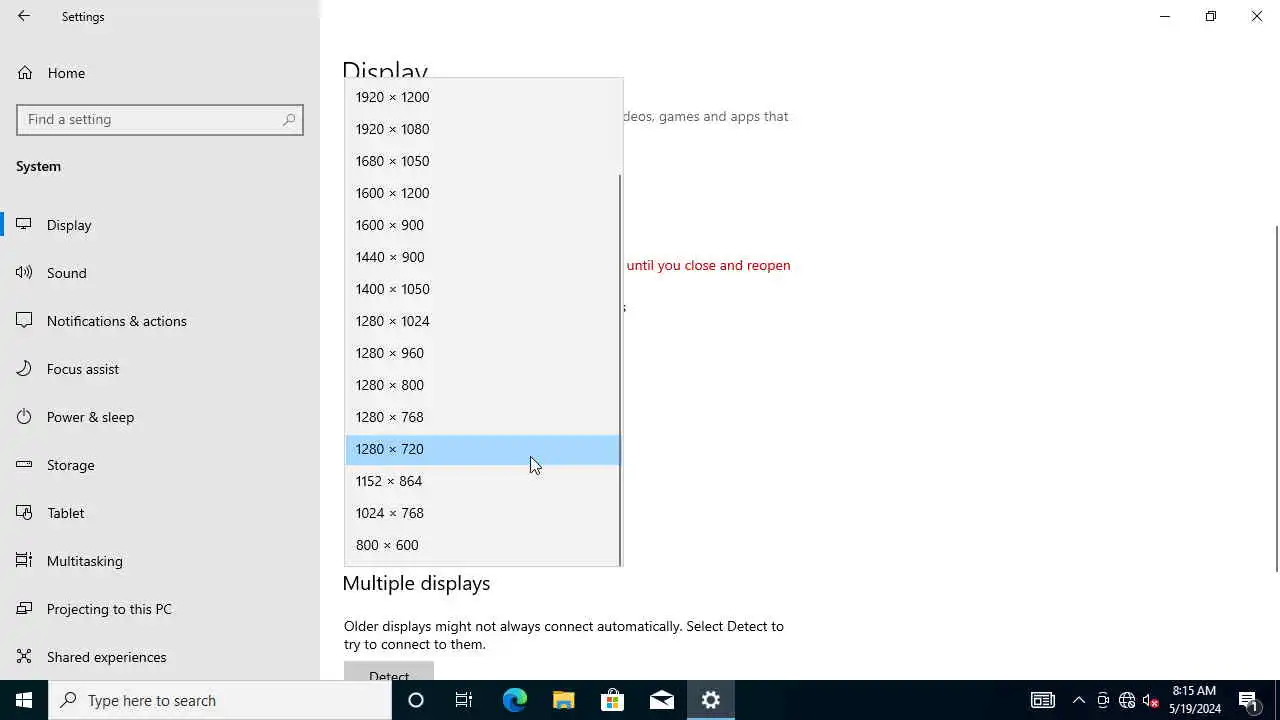
Task: Pick 1024 × 768 resolution
Action: click(483, 513)
